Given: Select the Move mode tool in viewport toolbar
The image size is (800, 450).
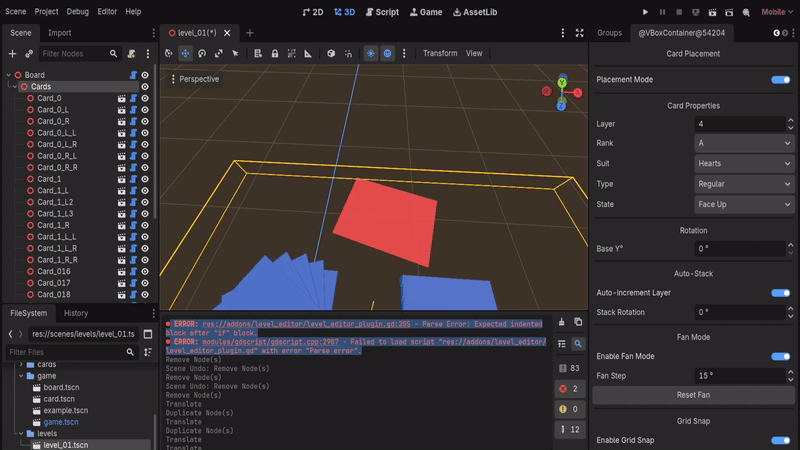Looking at the screenshot, I should click(x=185, y=53).
